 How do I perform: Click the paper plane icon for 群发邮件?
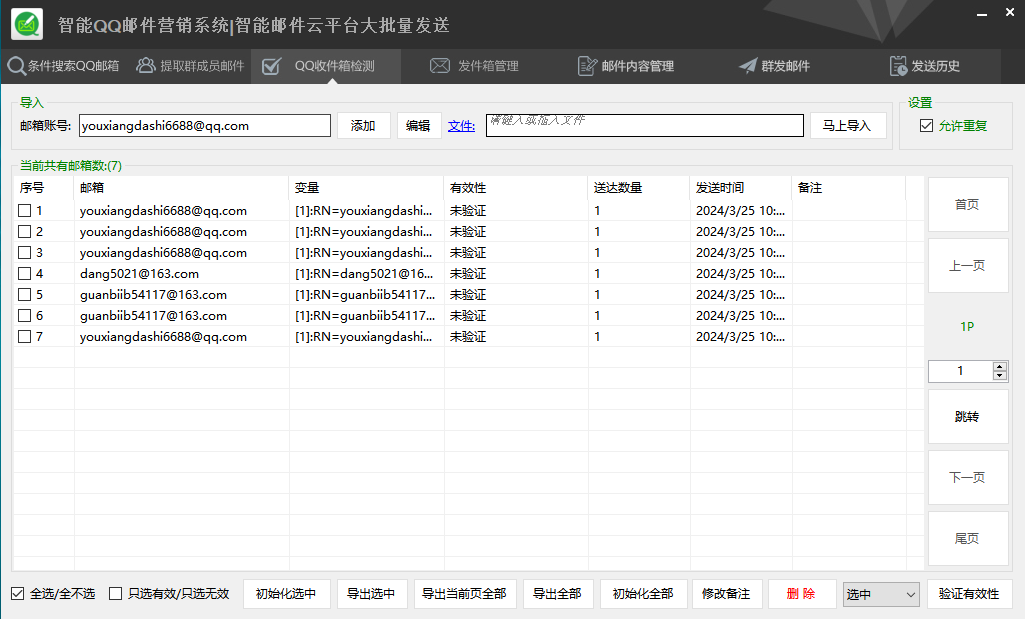748,65
